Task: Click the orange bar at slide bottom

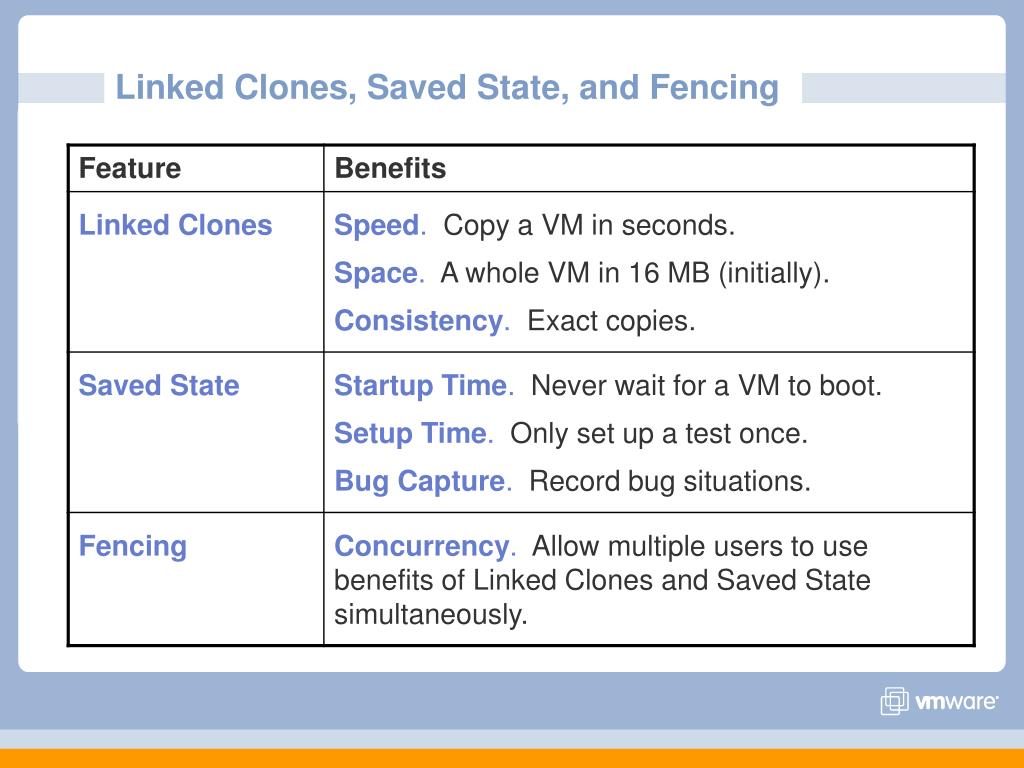Action: pyautogui.click(x=512, y=758)
